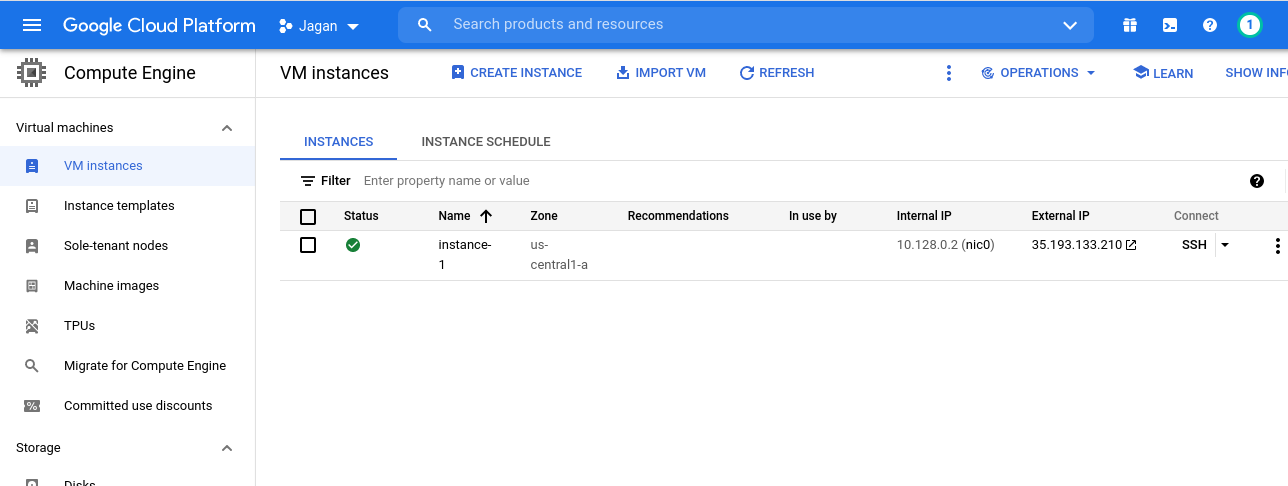
Task: Click the Committed use discounts percent icon
Action: click(32, 406)
